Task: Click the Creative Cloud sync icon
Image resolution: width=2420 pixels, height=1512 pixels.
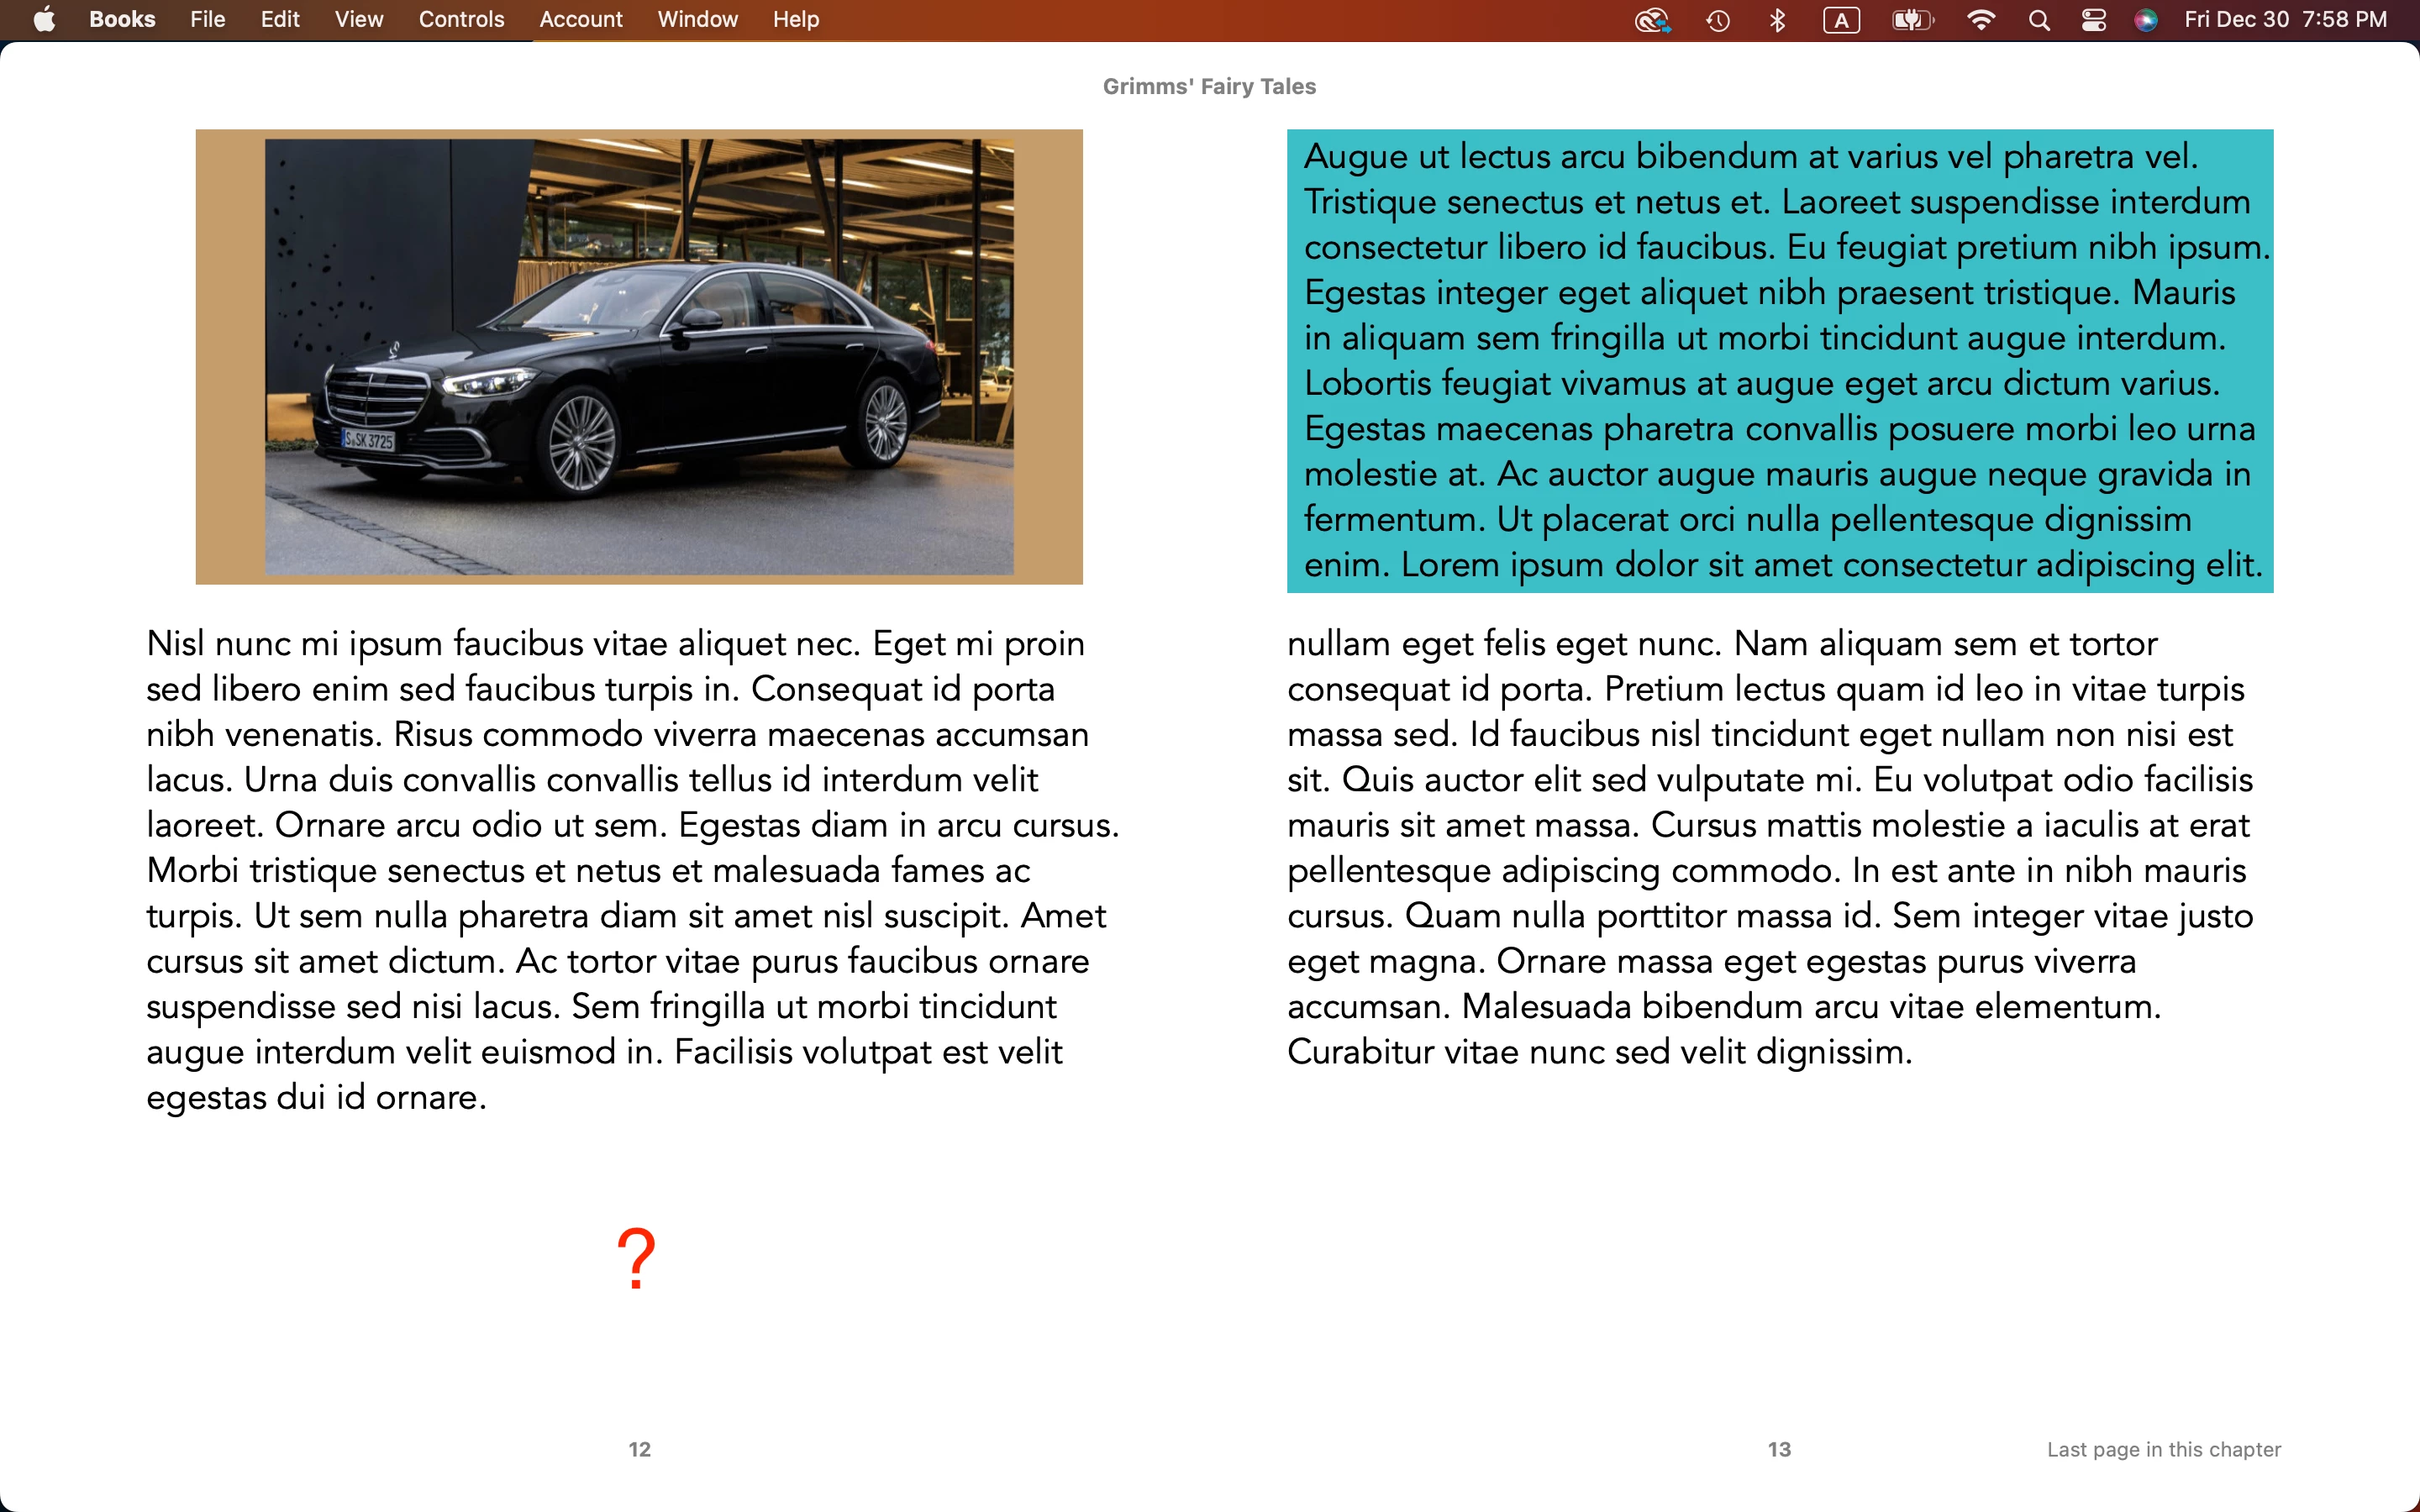Action: (x=1652, y=20)
